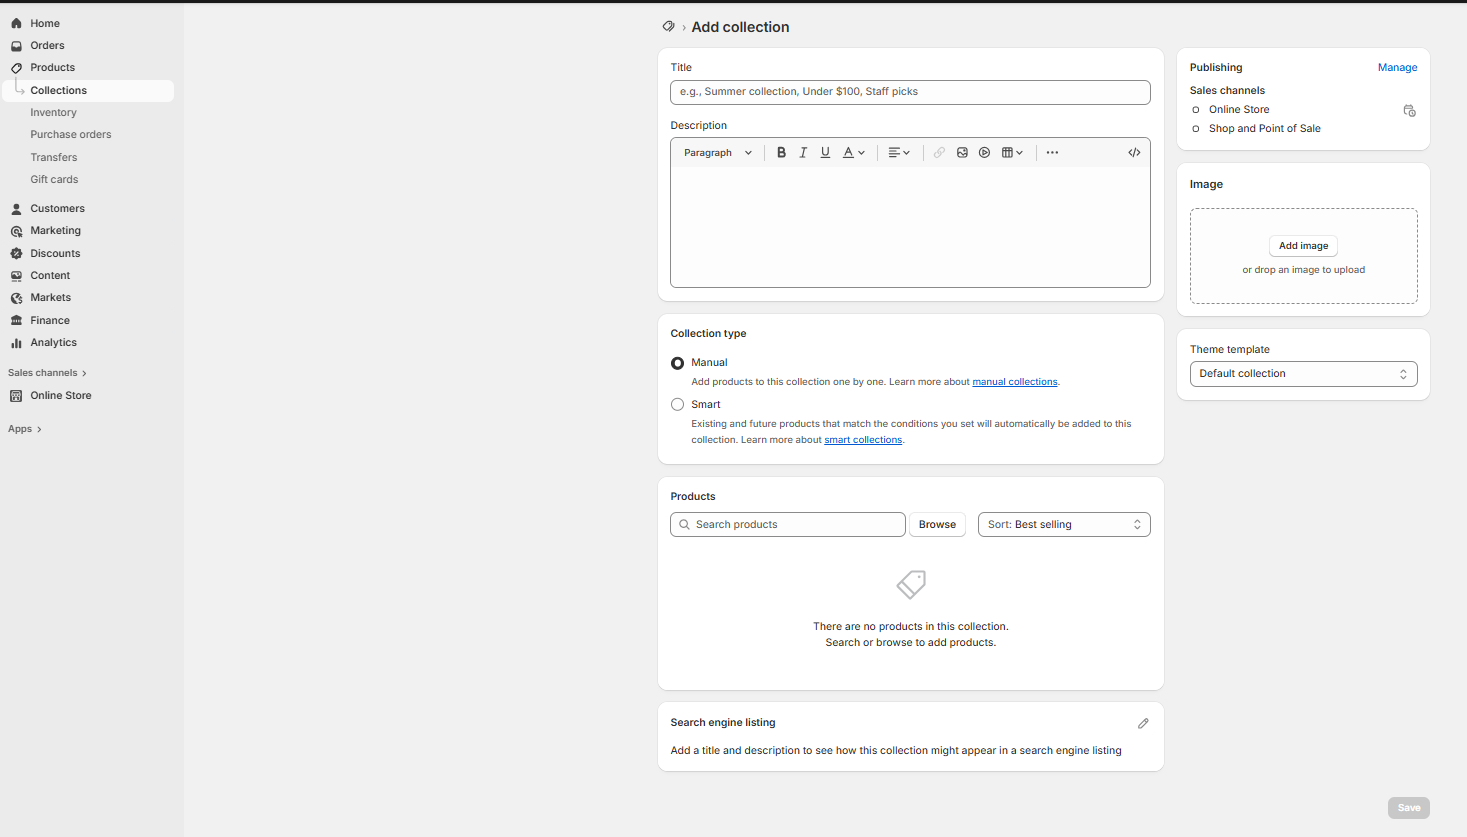This screenshot has height=837, width=1467.
Task: Select the Smart collection type
Action: (678, 405)
